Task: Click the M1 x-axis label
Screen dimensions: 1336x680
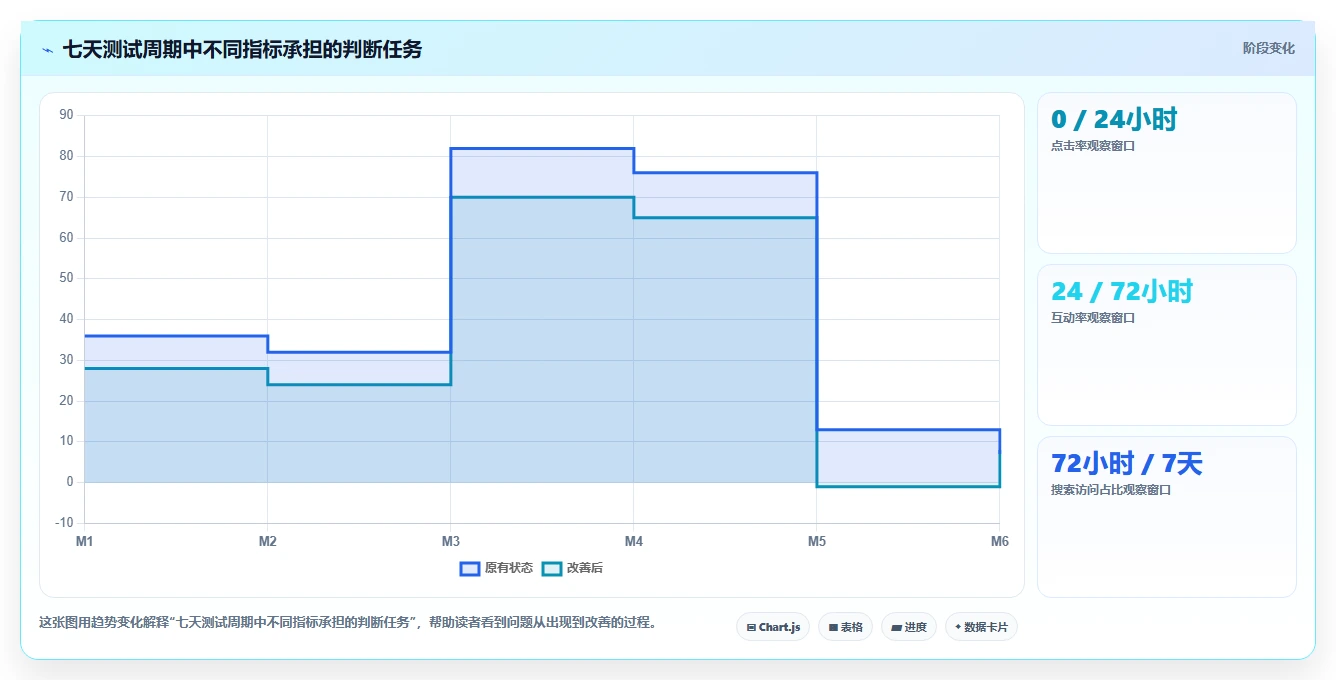Action: [x=84, y=541]
